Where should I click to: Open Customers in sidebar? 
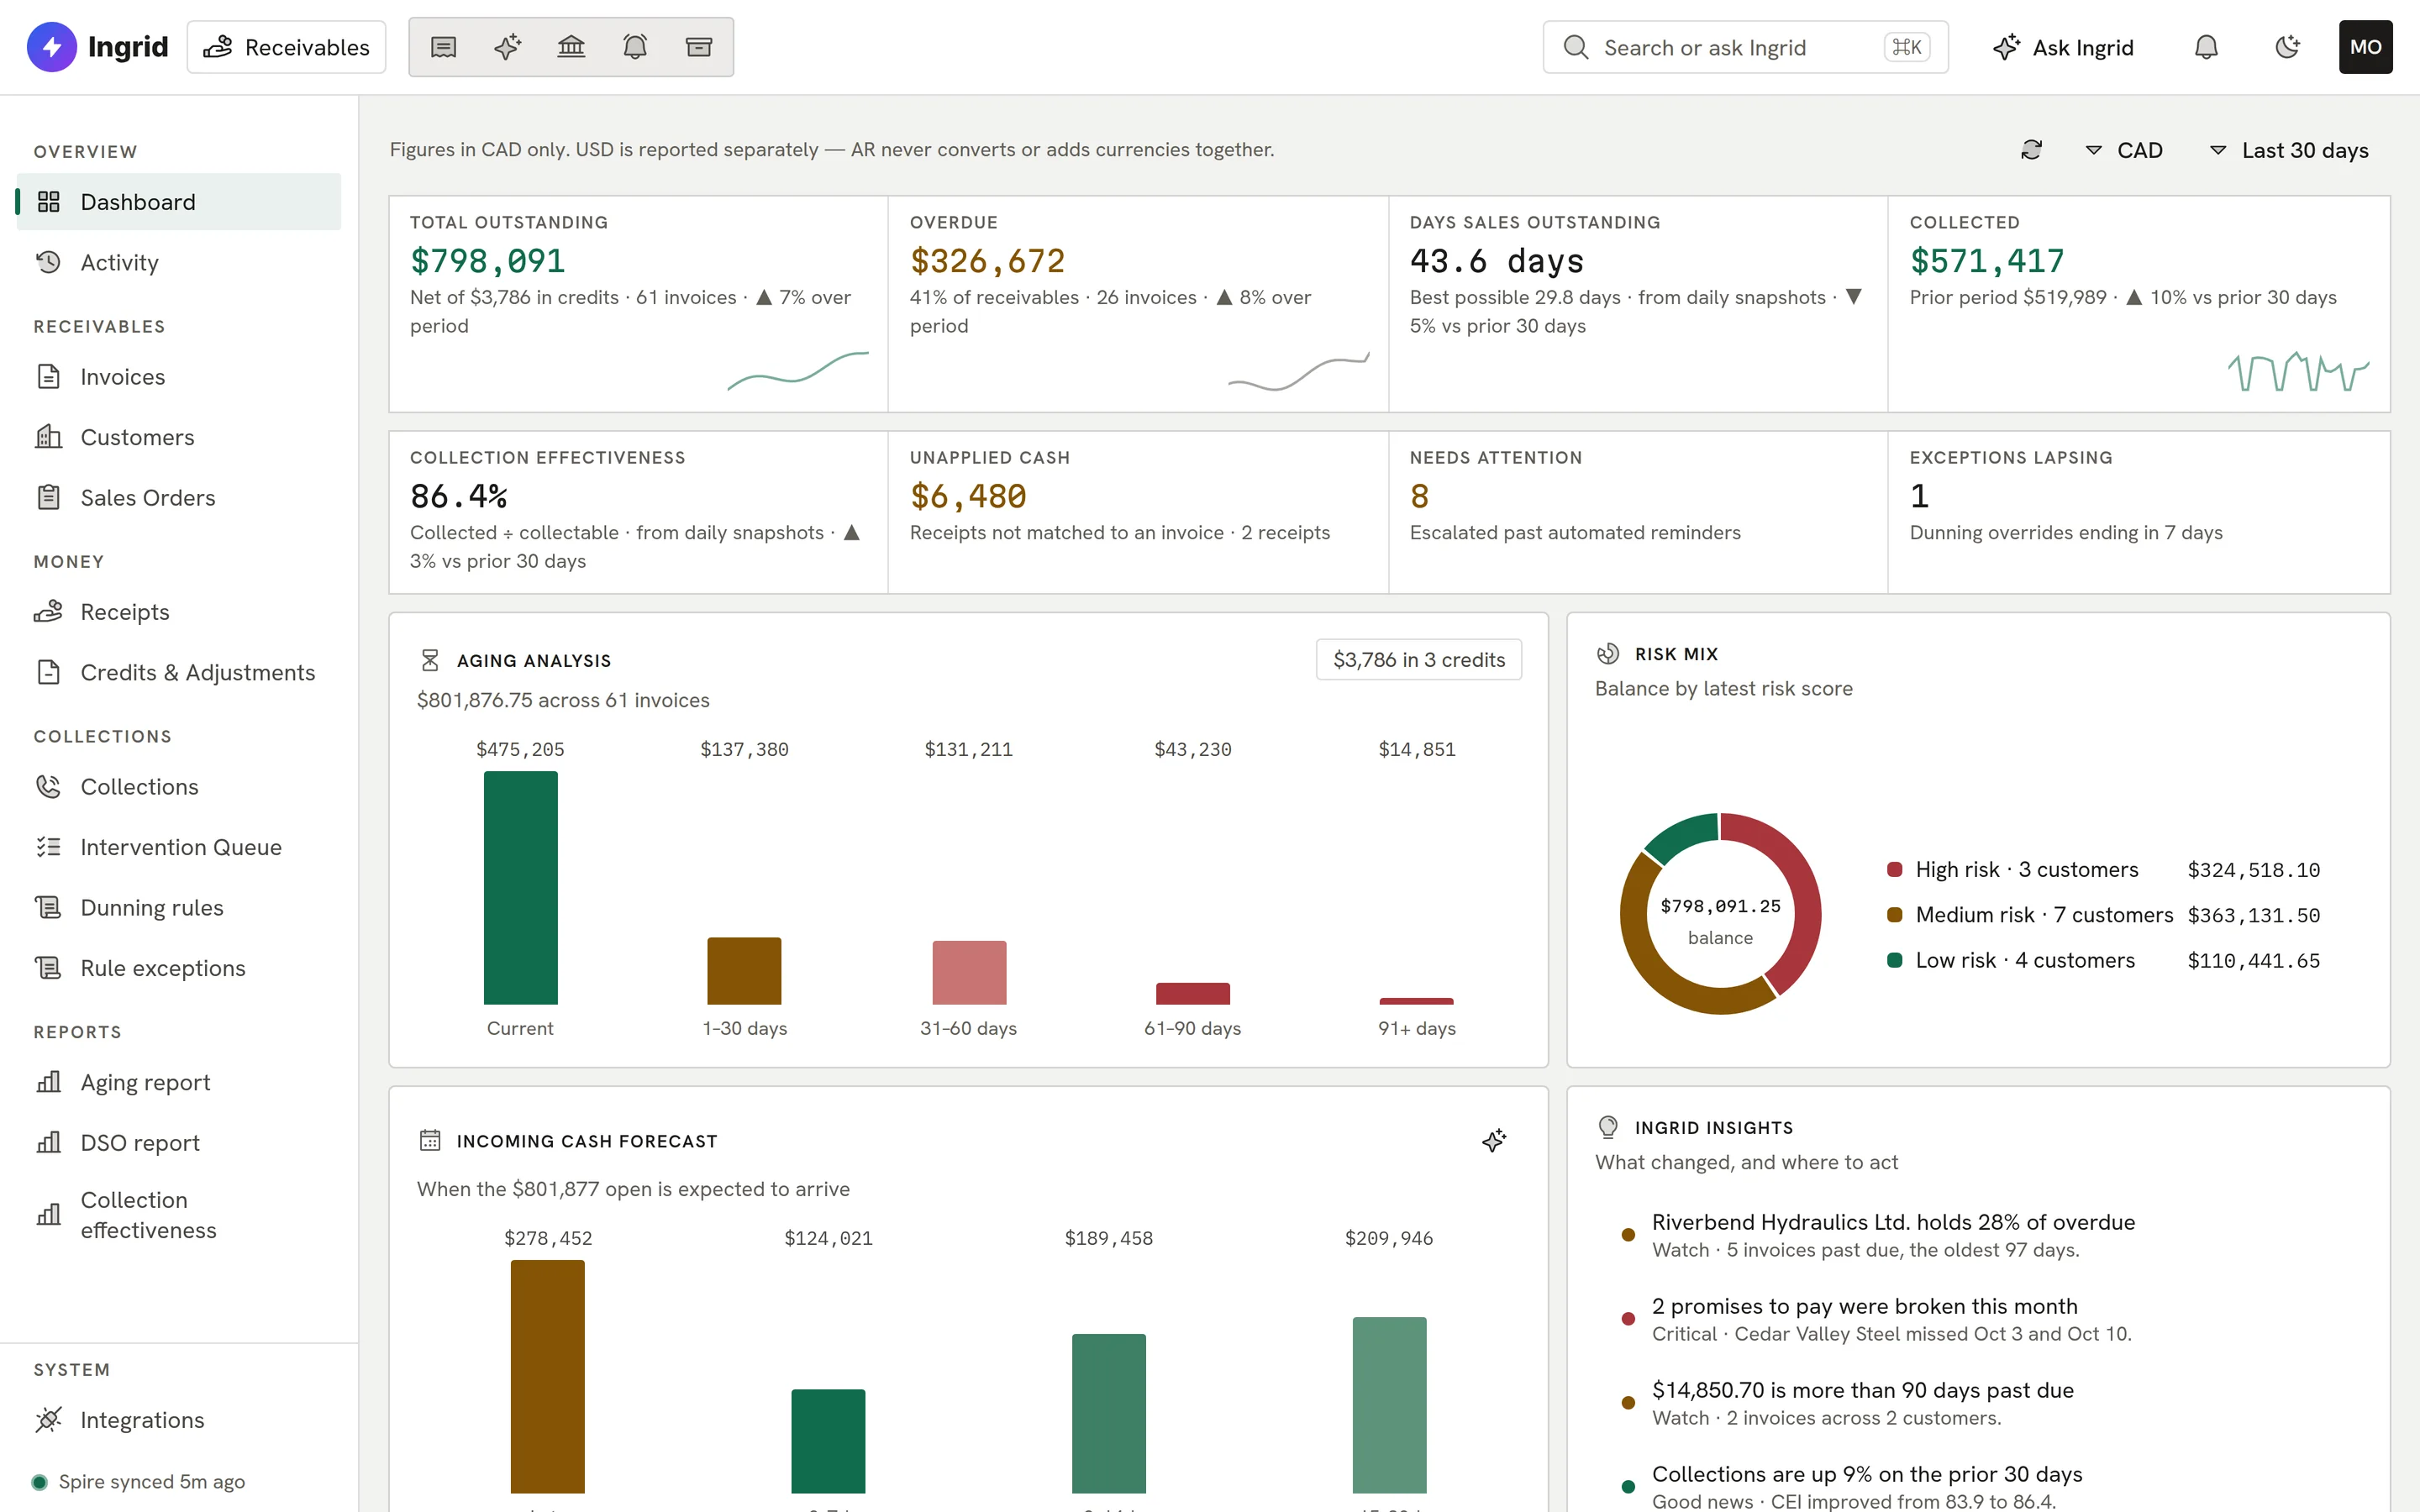click(x=179, y=437)
